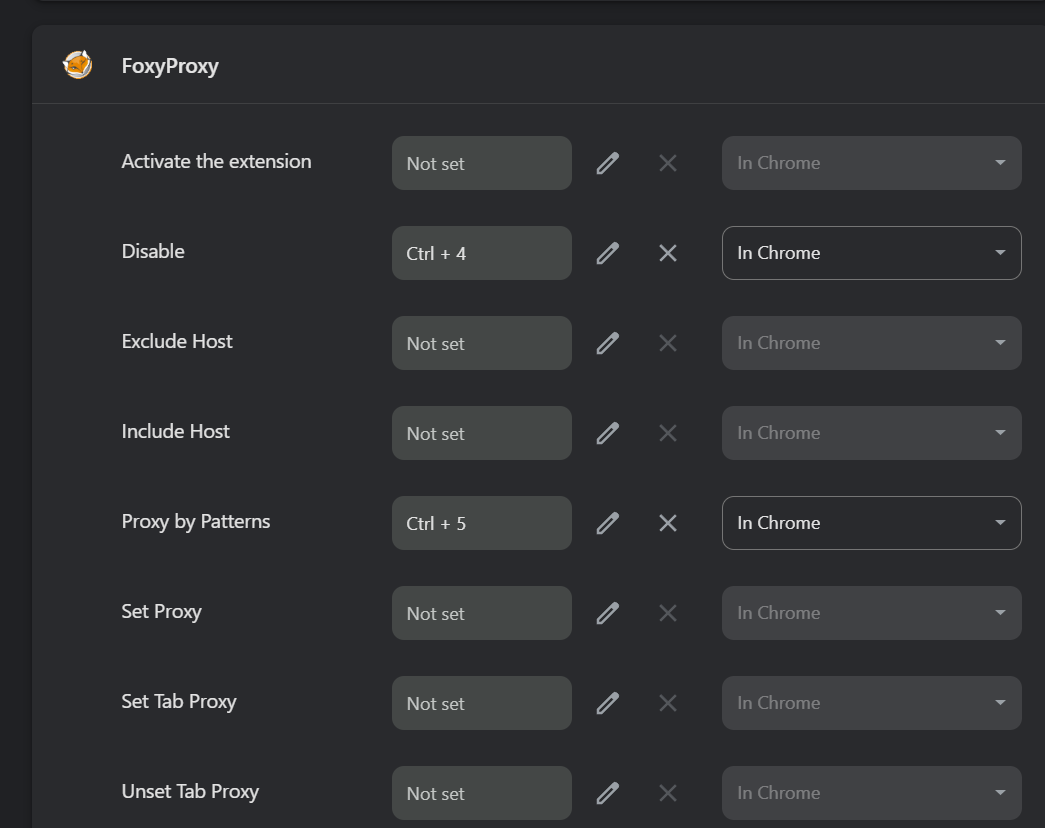Open the Unset Tab Proxy scope dropdown
Viewport: 1045px width, 828px height.
click(x=871, y=793)
